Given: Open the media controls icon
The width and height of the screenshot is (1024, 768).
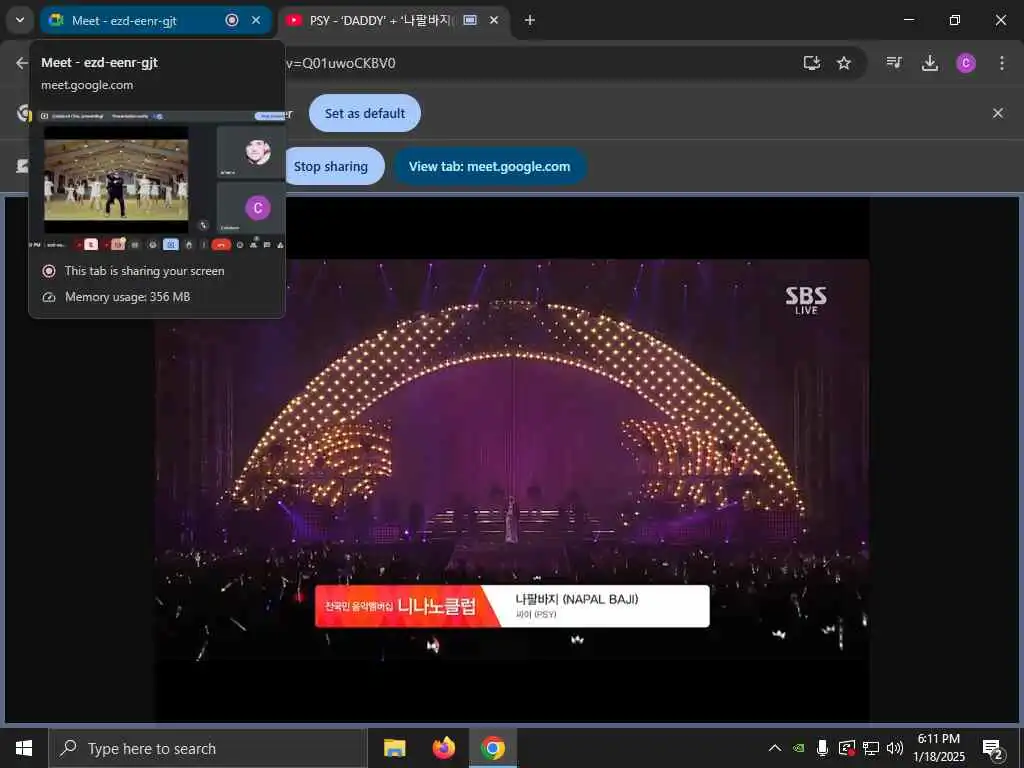Looking at the screenshot, I should tap(894, 63).
